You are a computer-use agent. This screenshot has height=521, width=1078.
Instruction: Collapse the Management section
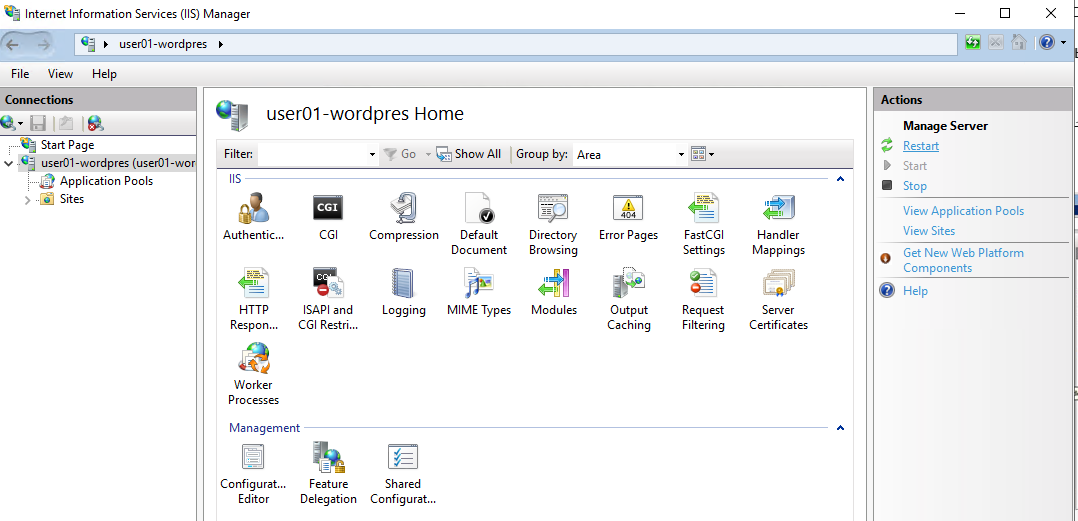(x=839, y=428)
